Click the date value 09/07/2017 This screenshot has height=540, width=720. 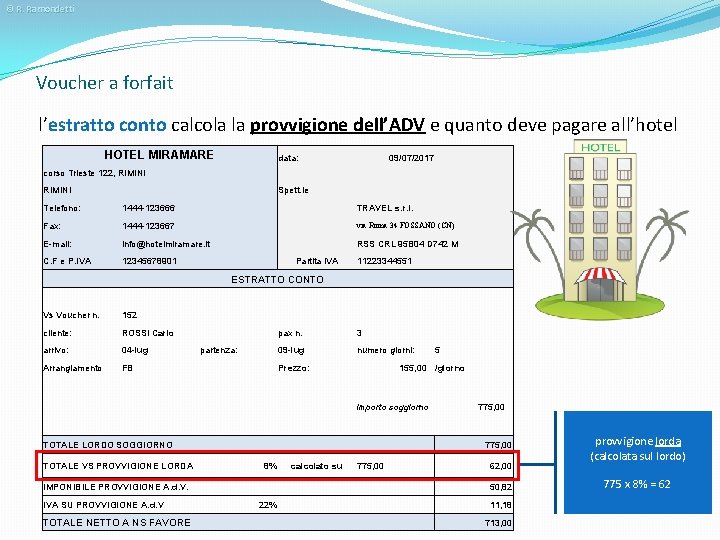(411, 158)
